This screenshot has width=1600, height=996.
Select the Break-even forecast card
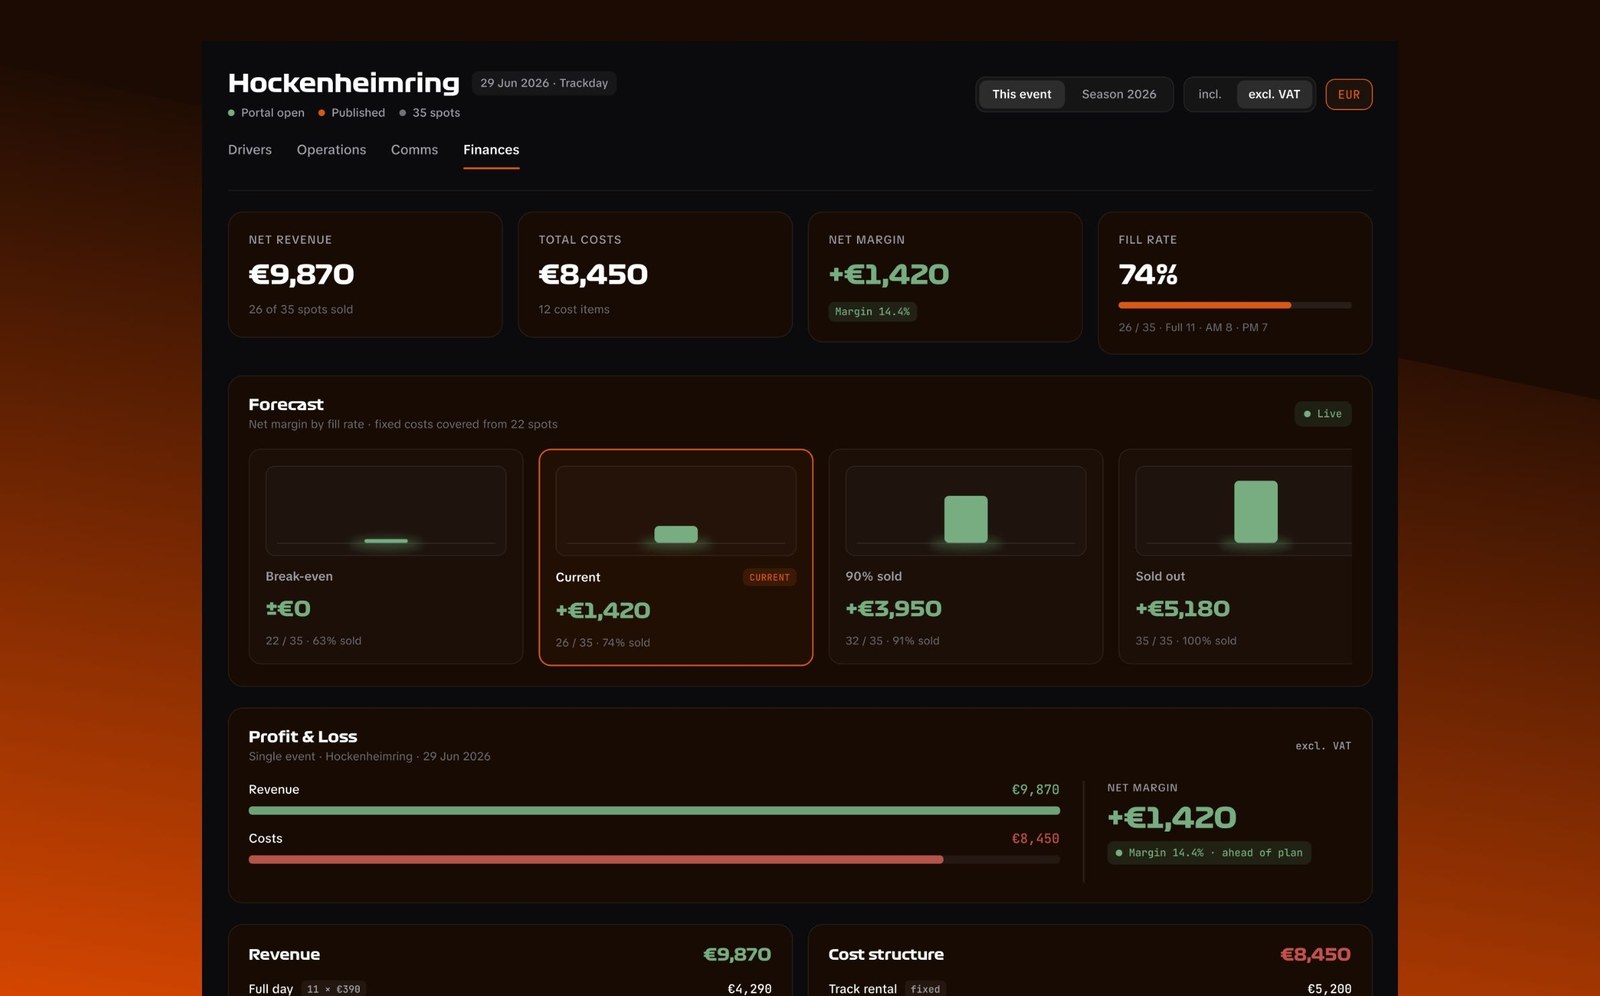pyautogui.click(x=386, y=556)
